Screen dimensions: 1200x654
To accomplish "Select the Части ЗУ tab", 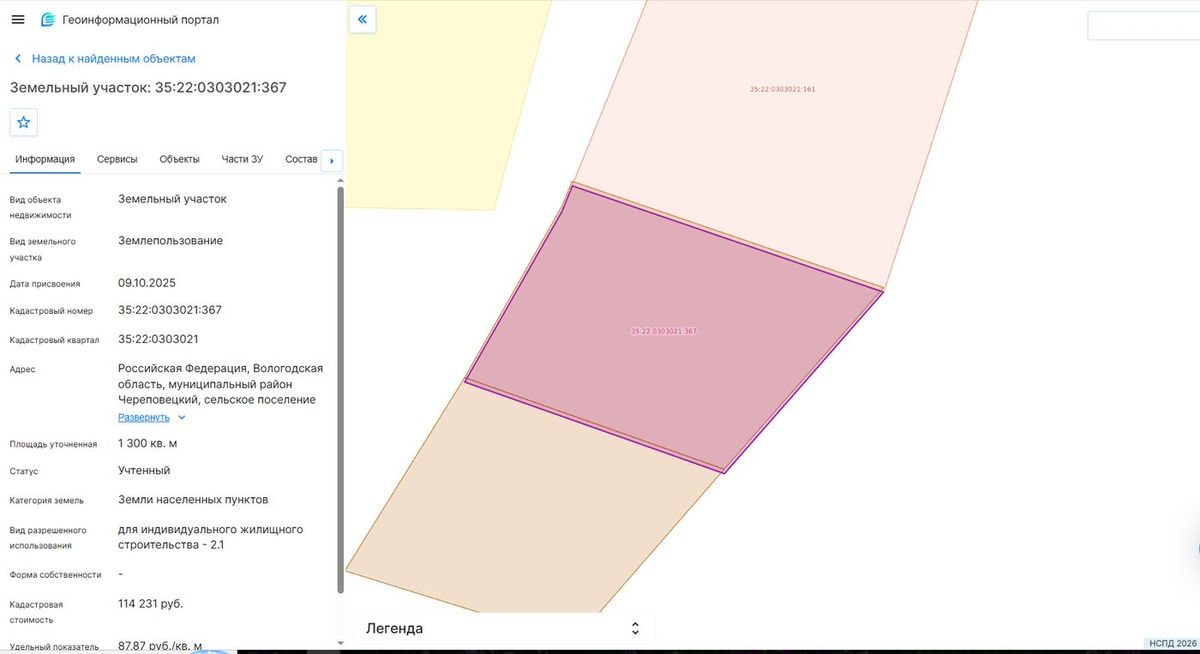I will 242,159.
